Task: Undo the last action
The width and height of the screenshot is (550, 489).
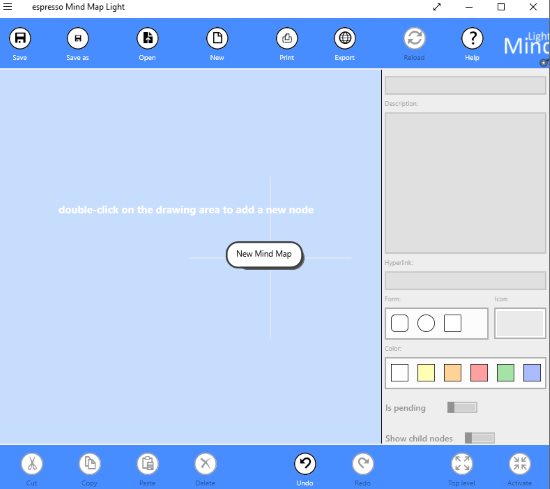Action: point(305,464)
